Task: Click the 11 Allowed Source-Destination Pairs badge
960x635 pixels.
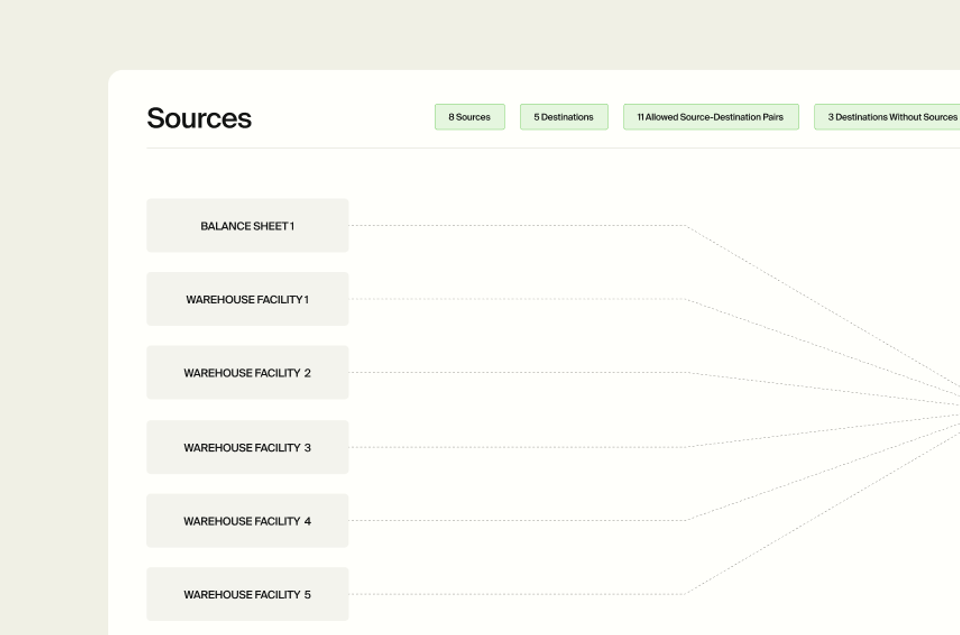Action: pos(711,117)
